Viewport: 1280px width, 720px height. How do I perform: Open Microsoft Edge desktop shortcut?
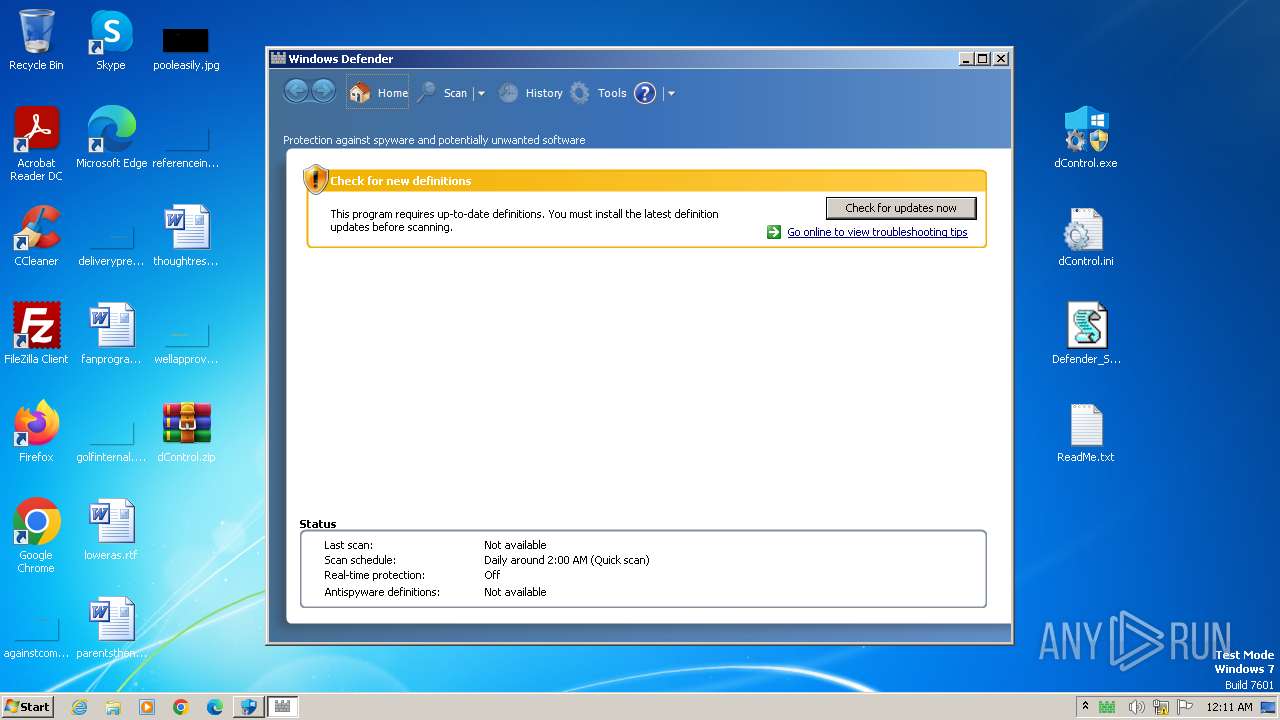click(x=111, y=138)
